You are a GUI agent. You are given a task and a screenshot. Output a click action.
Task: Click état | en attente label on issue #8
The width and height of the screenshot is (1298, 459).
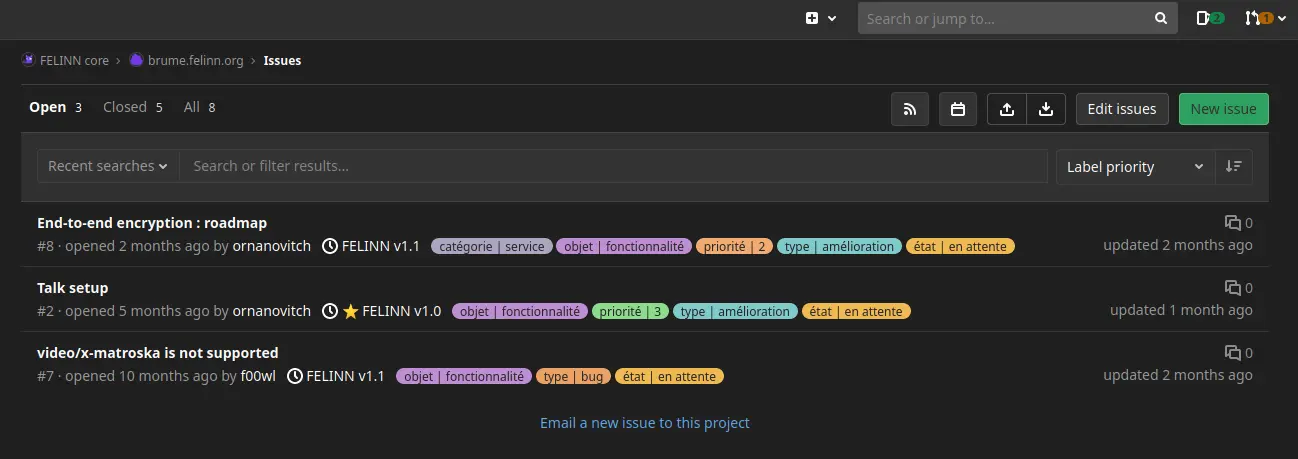coord(960,246)
